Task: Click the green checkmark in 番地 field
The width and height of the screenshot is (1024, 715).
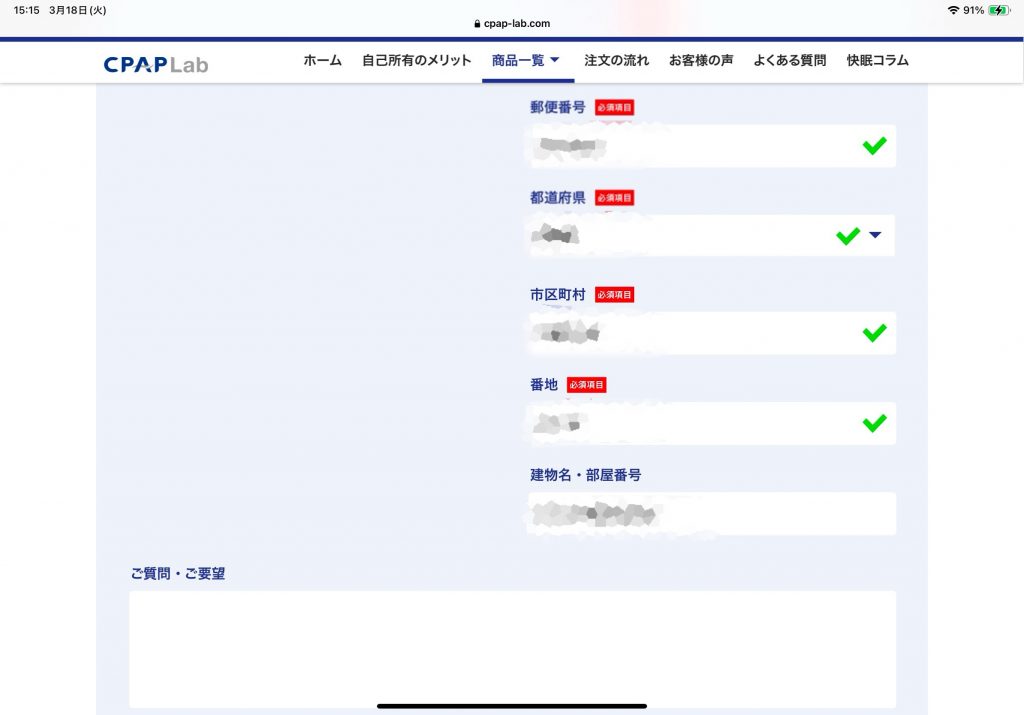Action: tap(874, 423)
